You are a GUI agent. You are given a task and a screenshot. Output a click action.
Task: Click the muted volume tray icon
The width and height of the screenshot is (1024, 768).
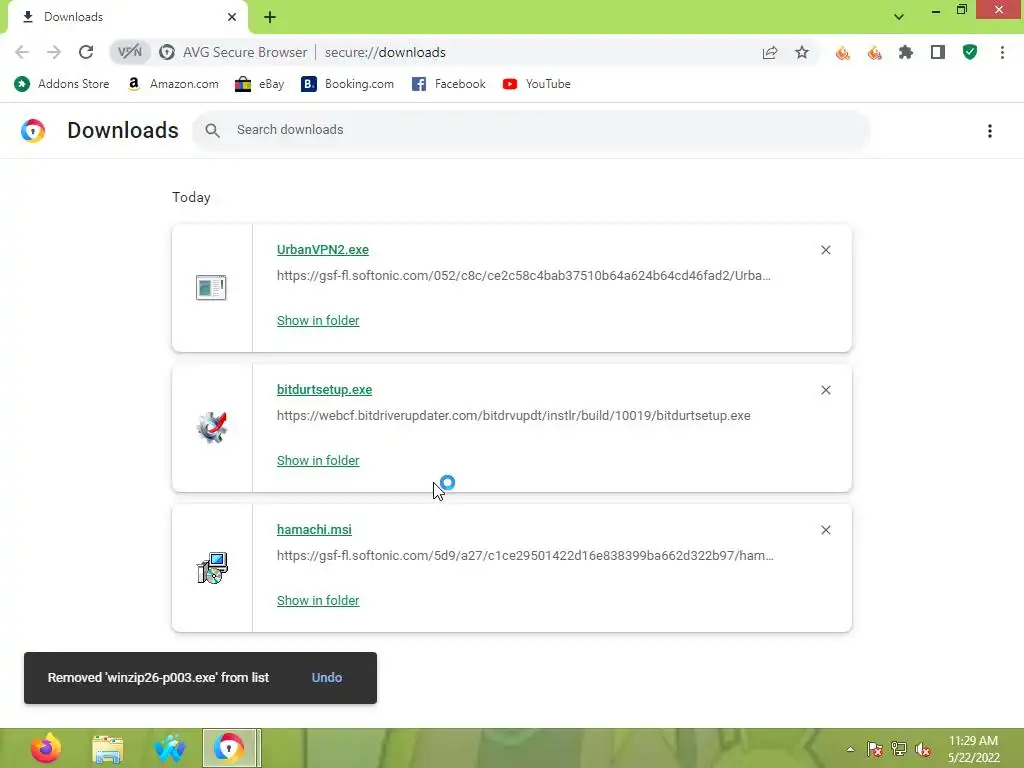pyautogui.click(x=923, y=749)
